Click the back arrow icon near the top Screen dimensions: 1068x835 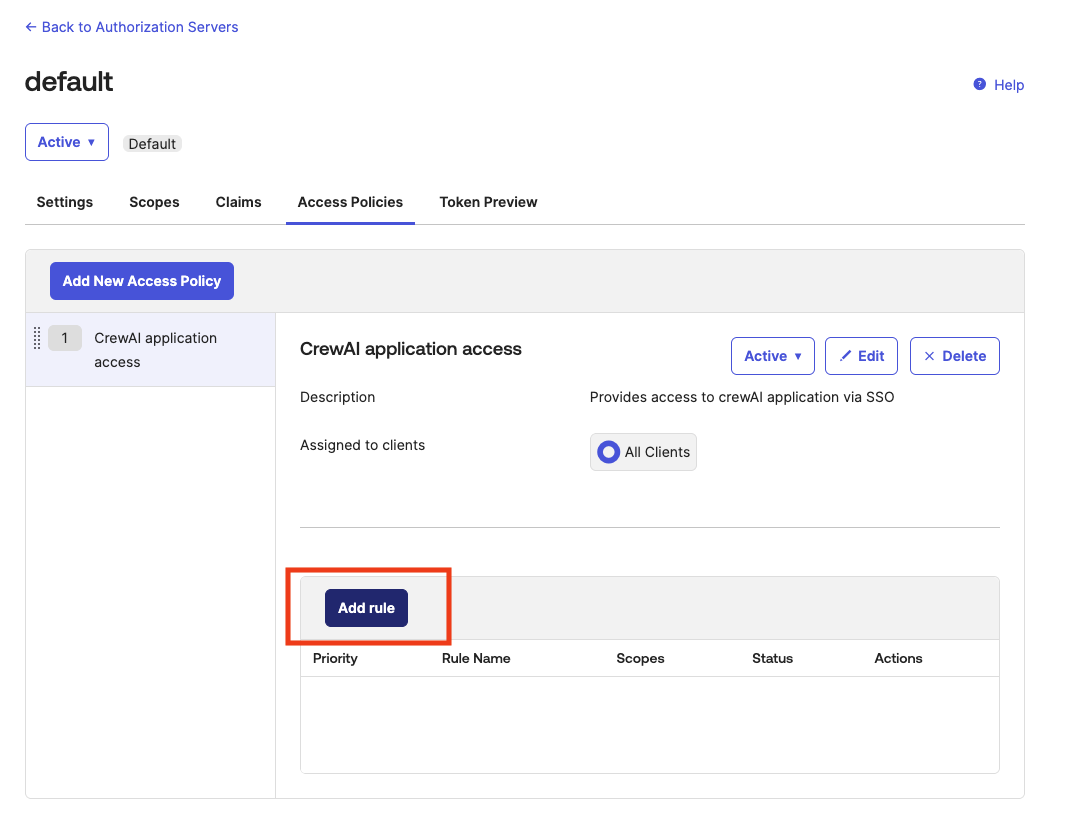click(30, 27)
